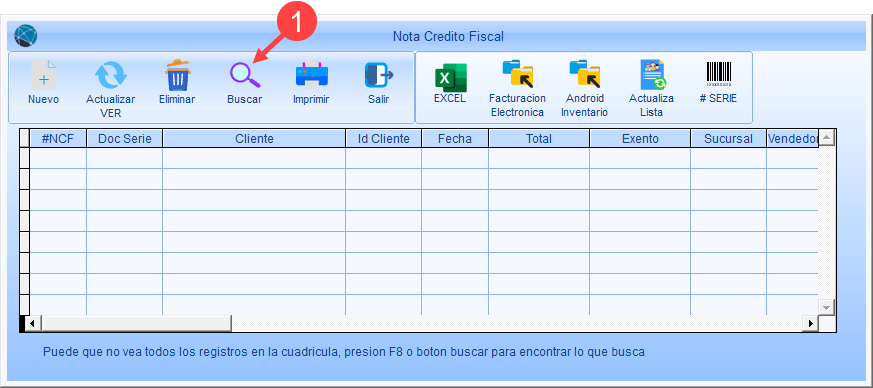Click the grid's top-left select-all corner

[24, 139]
